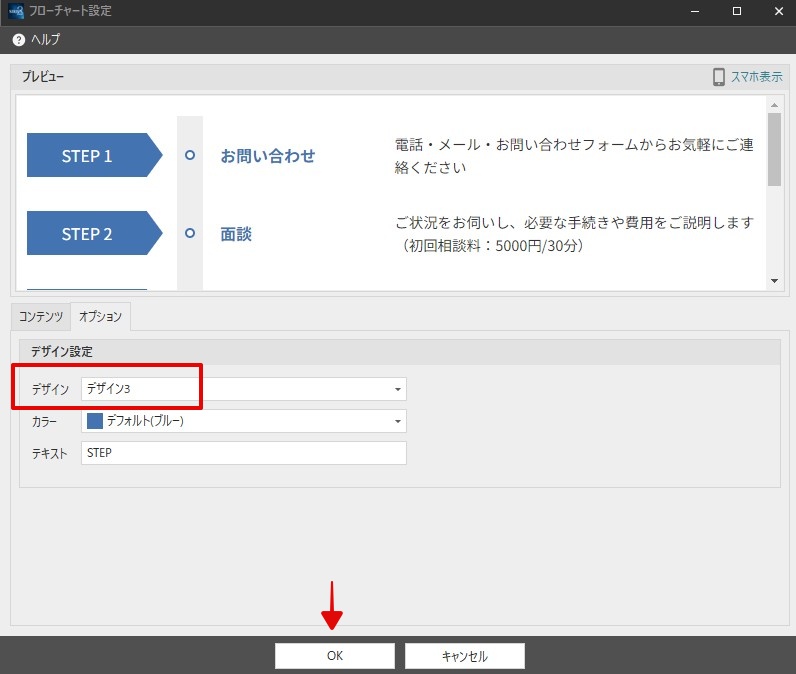Viewport: 796px width, 674px height.
Task: Click the help question mark icon
Action: (x=19, y=40)
